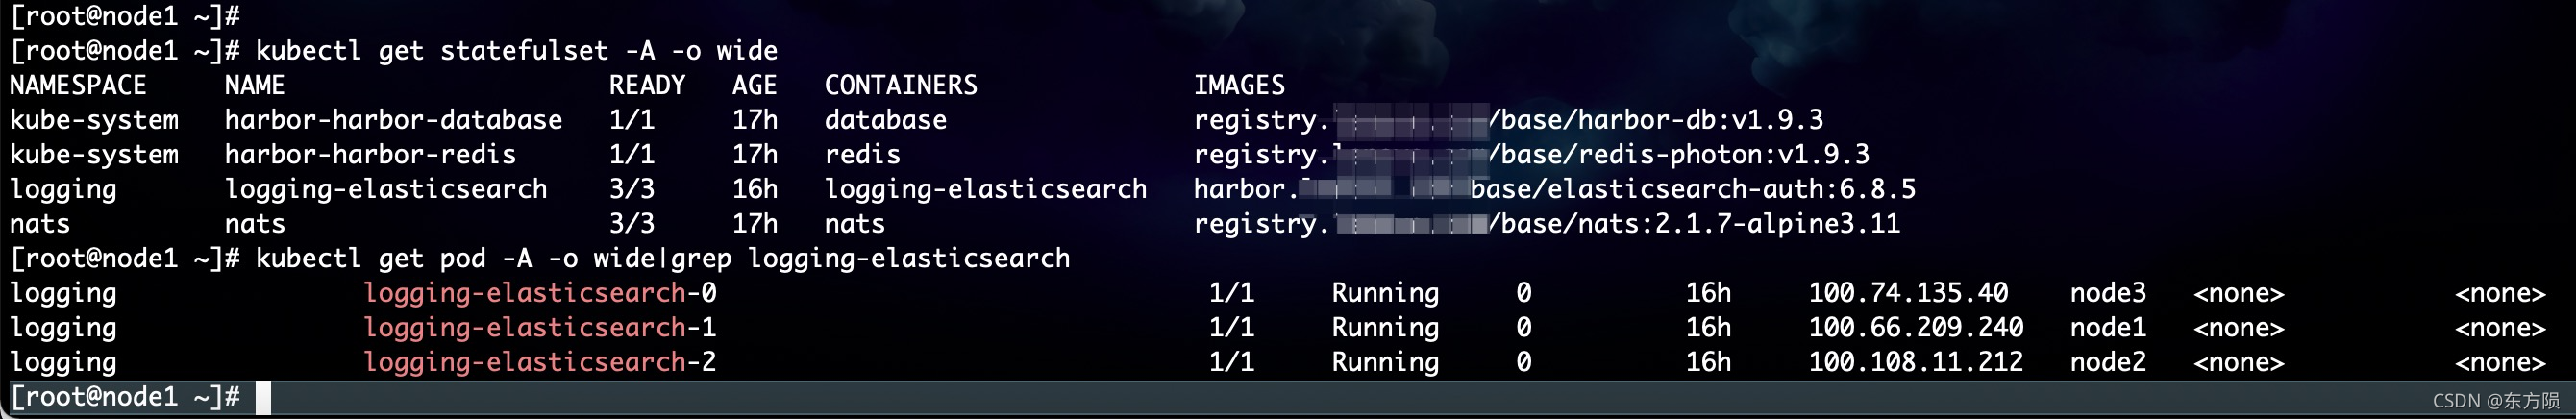Click the terminal cursor at the last prompt
The image size is (2576, 419).
[263, 397]
